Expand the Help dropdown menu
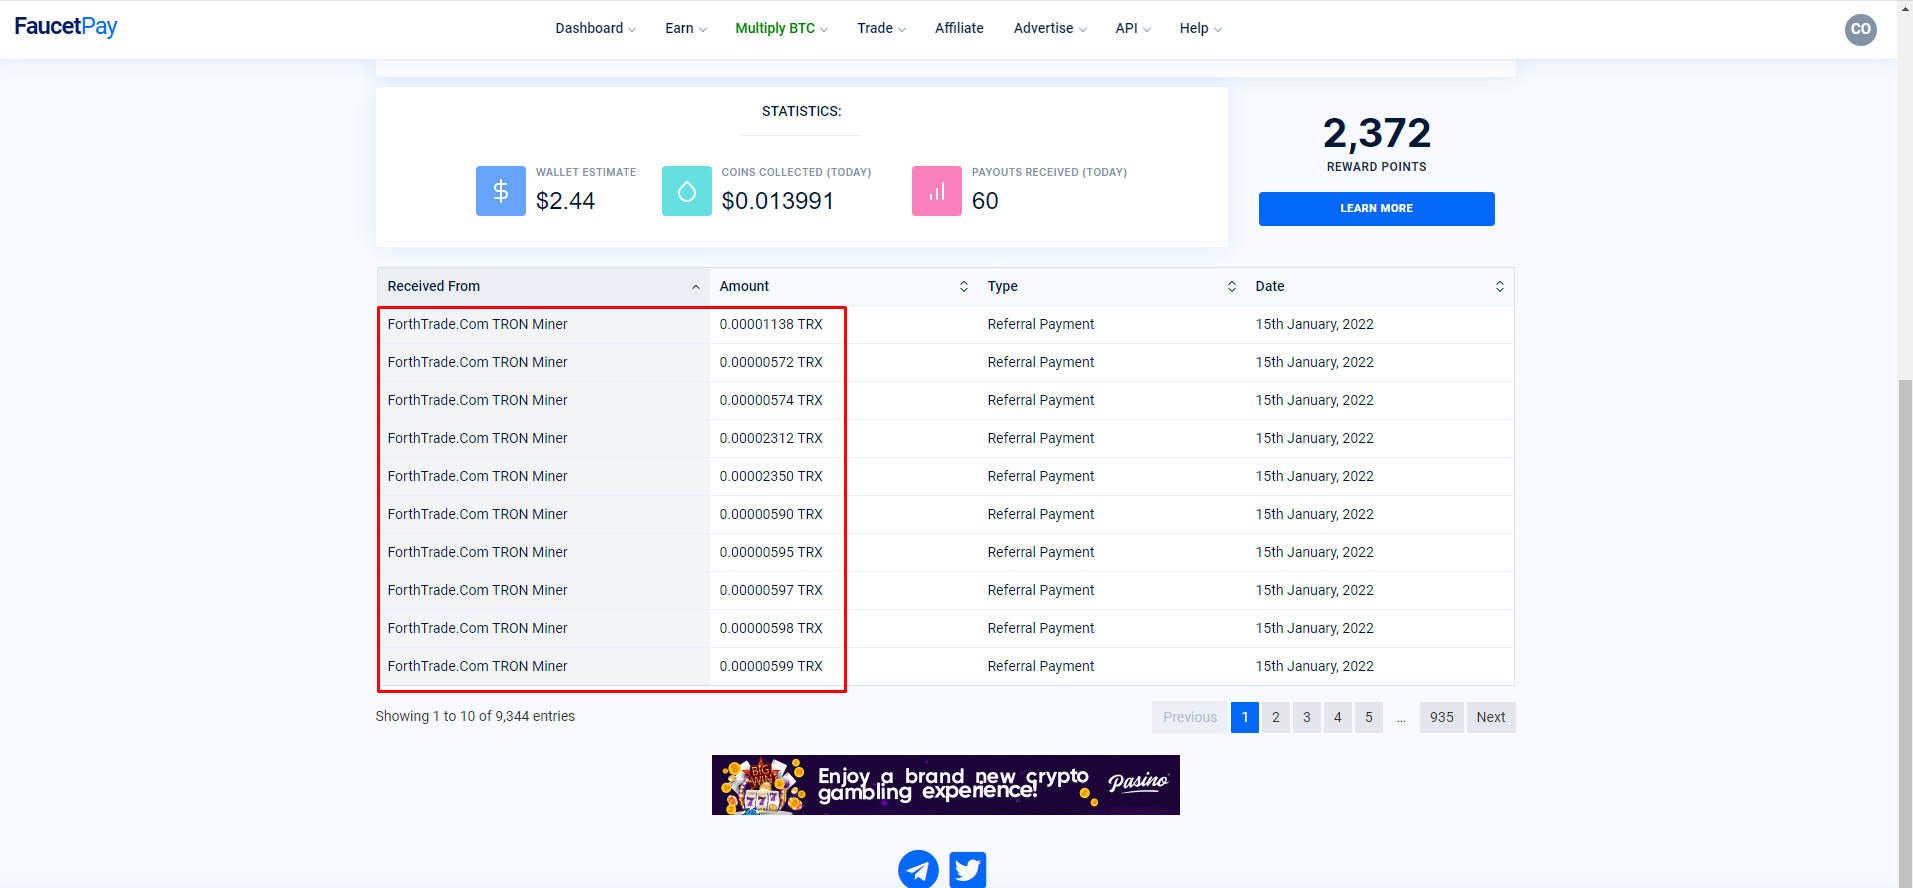Screen dimensions: 1913x888 [1201, 28]
